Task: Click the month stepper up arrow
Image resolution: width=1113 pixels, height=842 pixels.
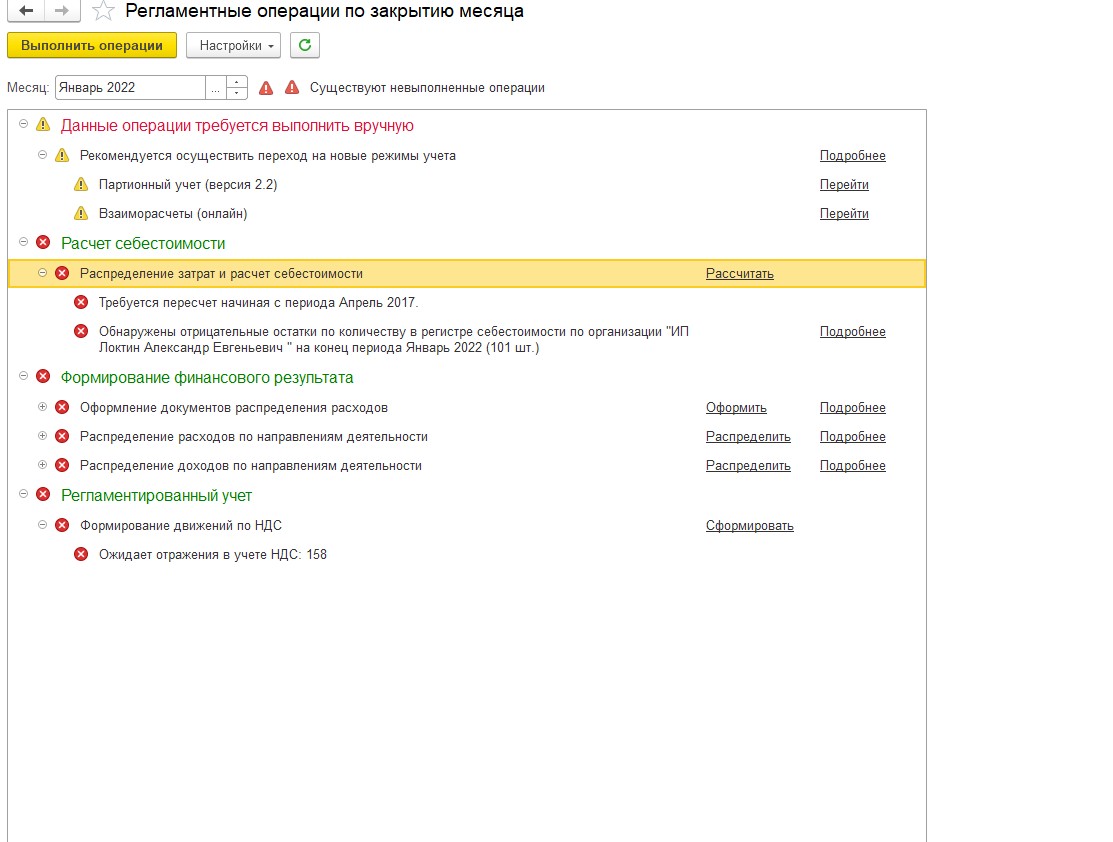Action: (x=237, y=82)
